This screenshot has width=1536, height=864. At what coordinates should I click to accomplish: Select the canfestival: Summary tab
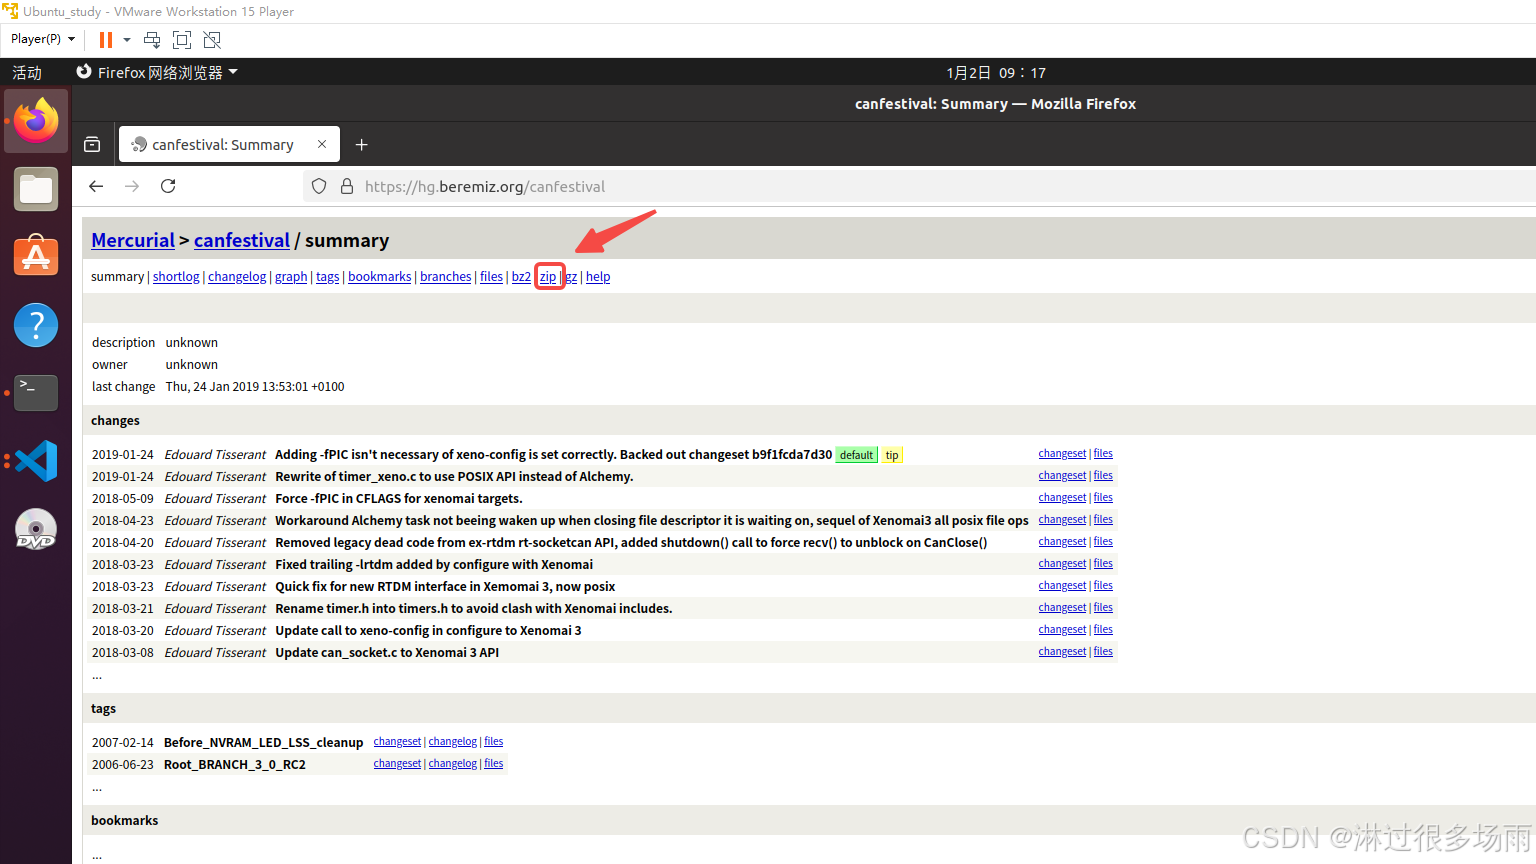coord(229,144)
